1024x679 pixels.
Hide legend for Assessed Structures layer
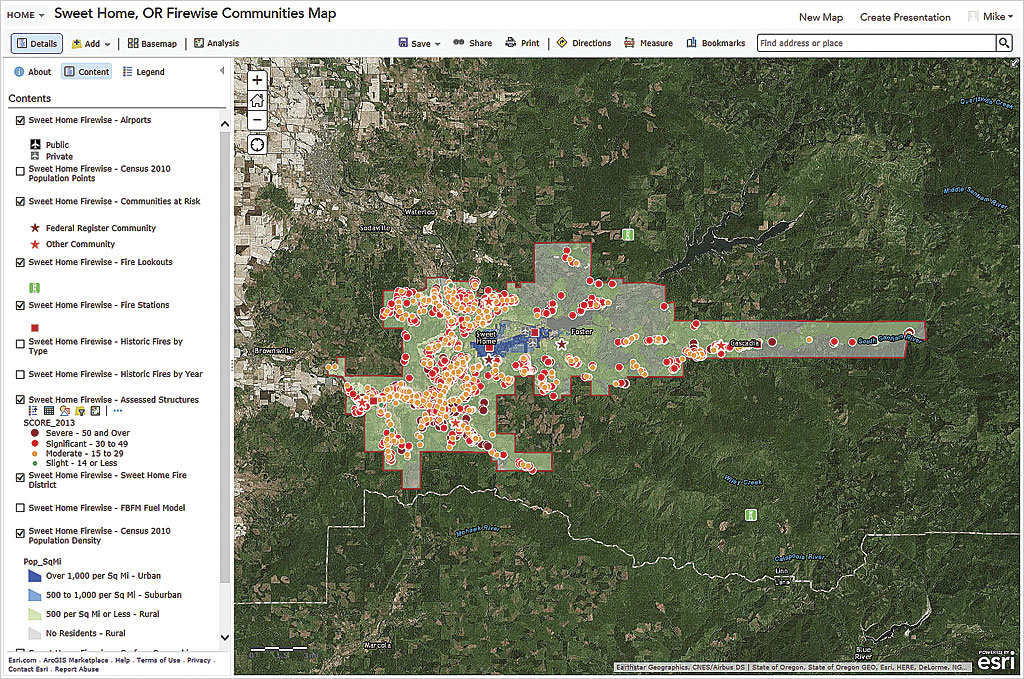33,411
